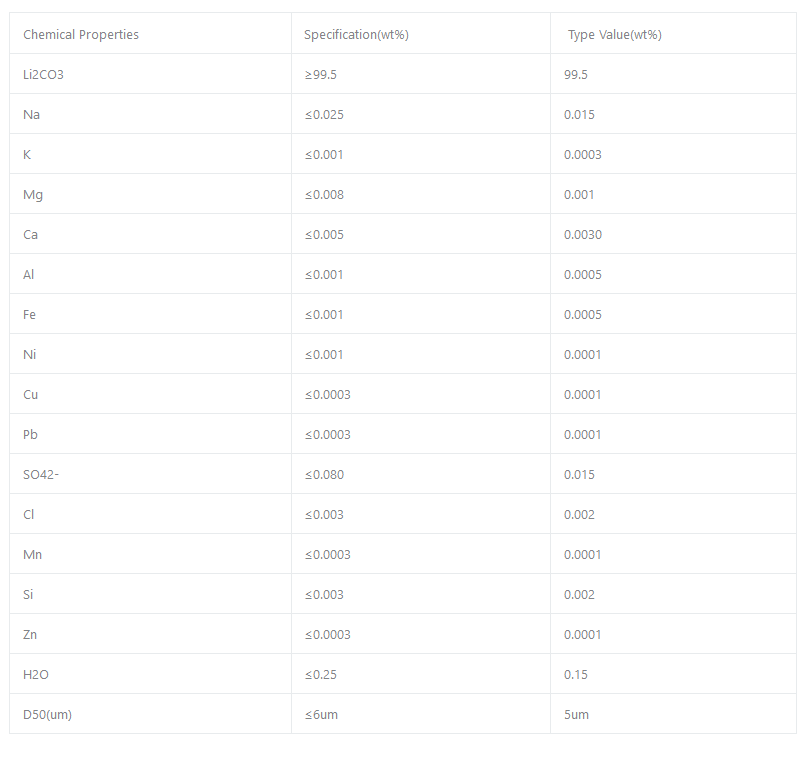Image resolution: width=797 pixels, height=761 pixels.
Task: Click the ≥99.5 specification value
Action: click(x=321, y=75)
